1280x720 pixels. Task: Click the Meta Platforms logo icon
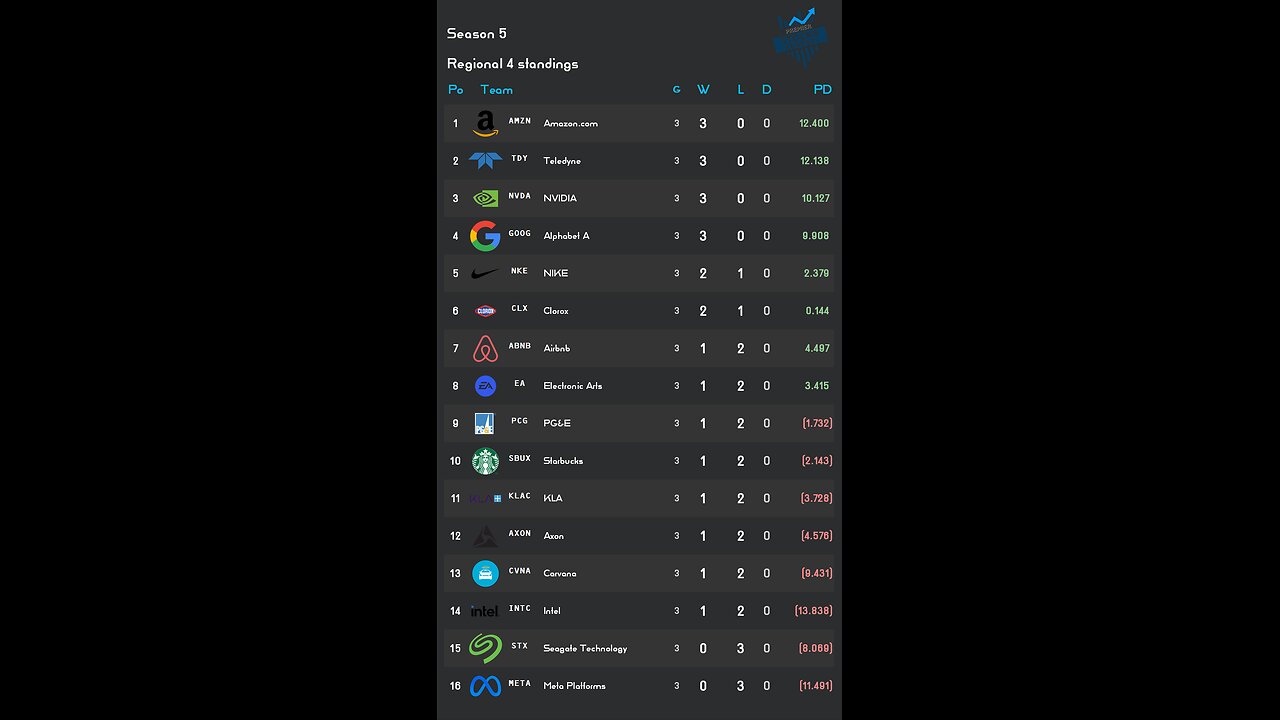[485, 686]
